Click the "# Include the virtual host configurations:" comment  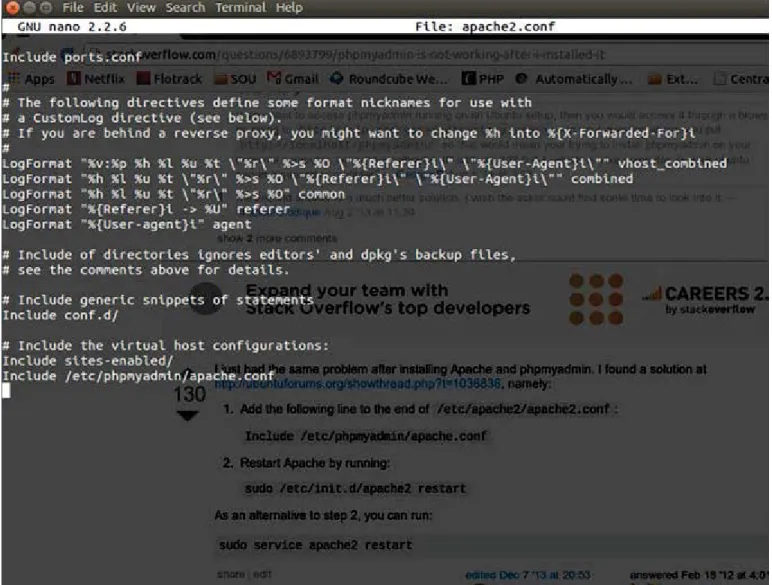coord(165,346)
